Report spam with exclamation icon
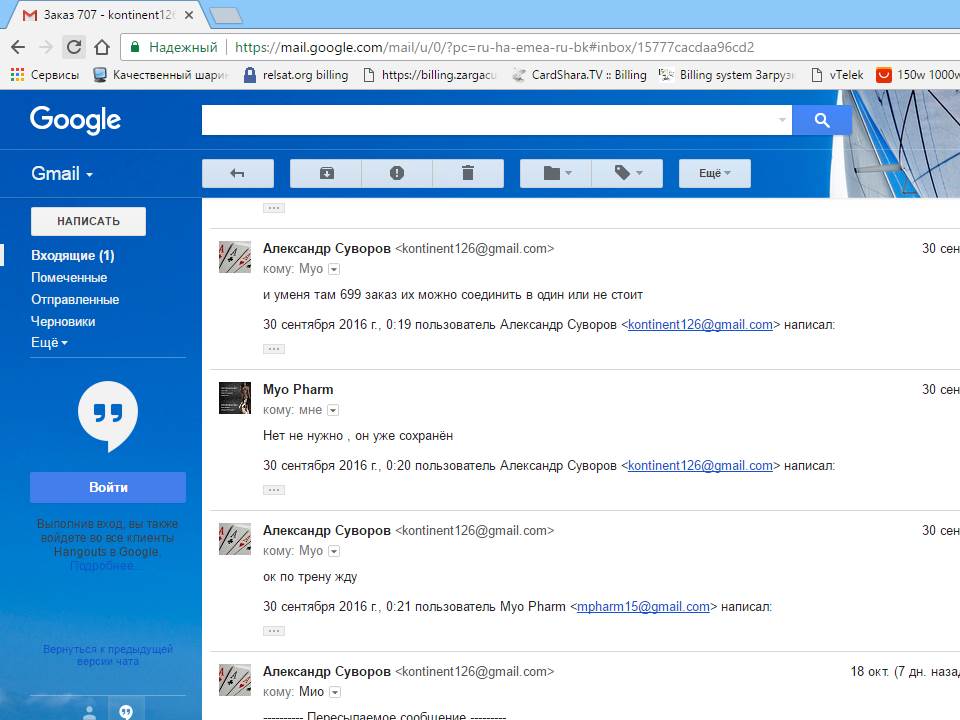Screen dimensions: 960x720 pyautogui.click(x=397, y=173)
